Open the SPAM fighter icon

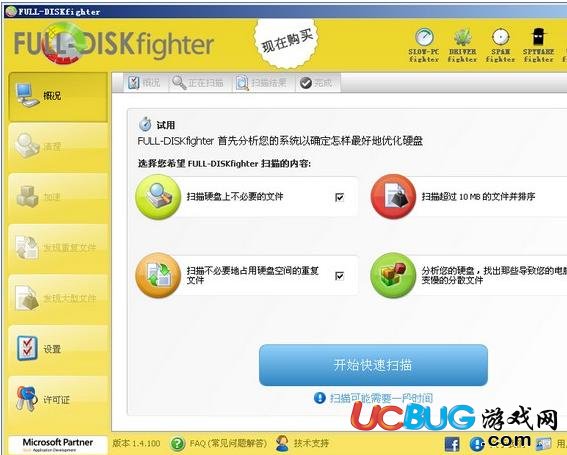coord(500,45)
